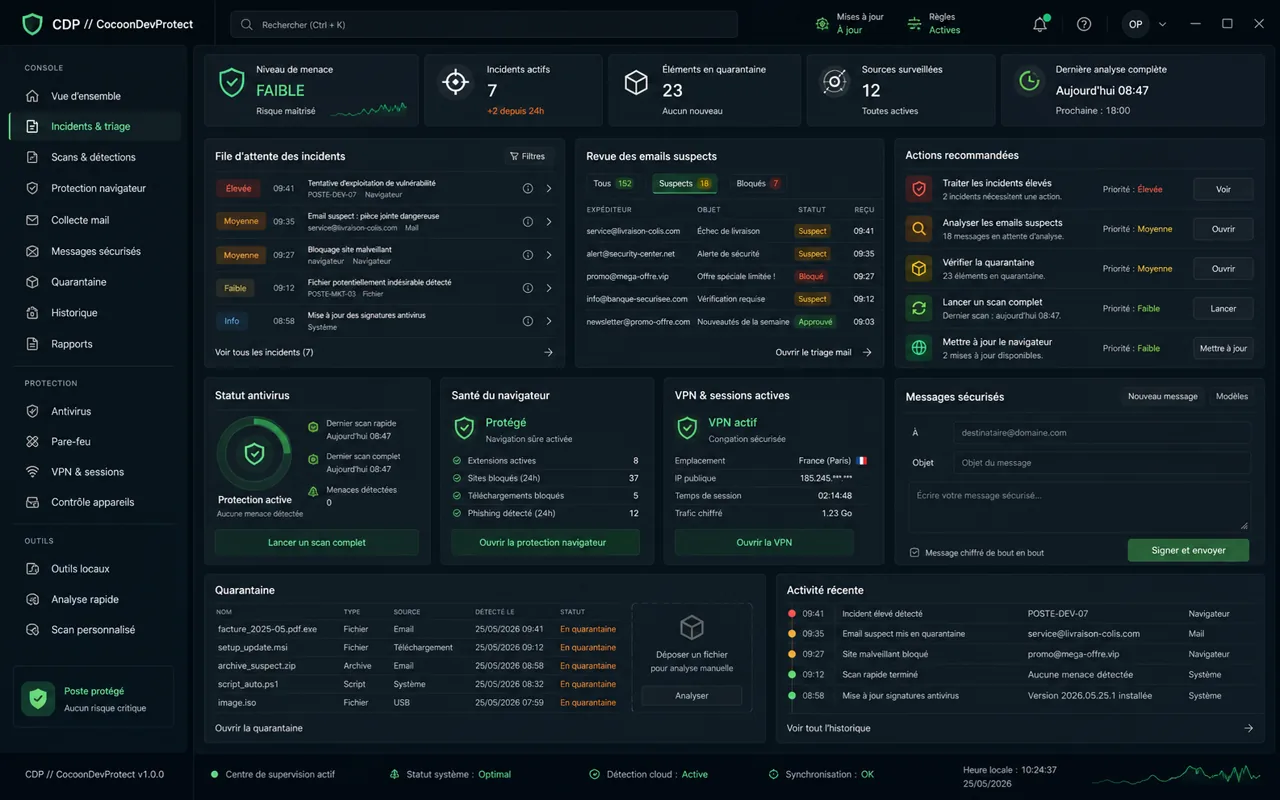Select the facture_2025-05.pdf.exe quarantine row
The height and width of the screenshot is (800, 1280).
tap(417, 629)
